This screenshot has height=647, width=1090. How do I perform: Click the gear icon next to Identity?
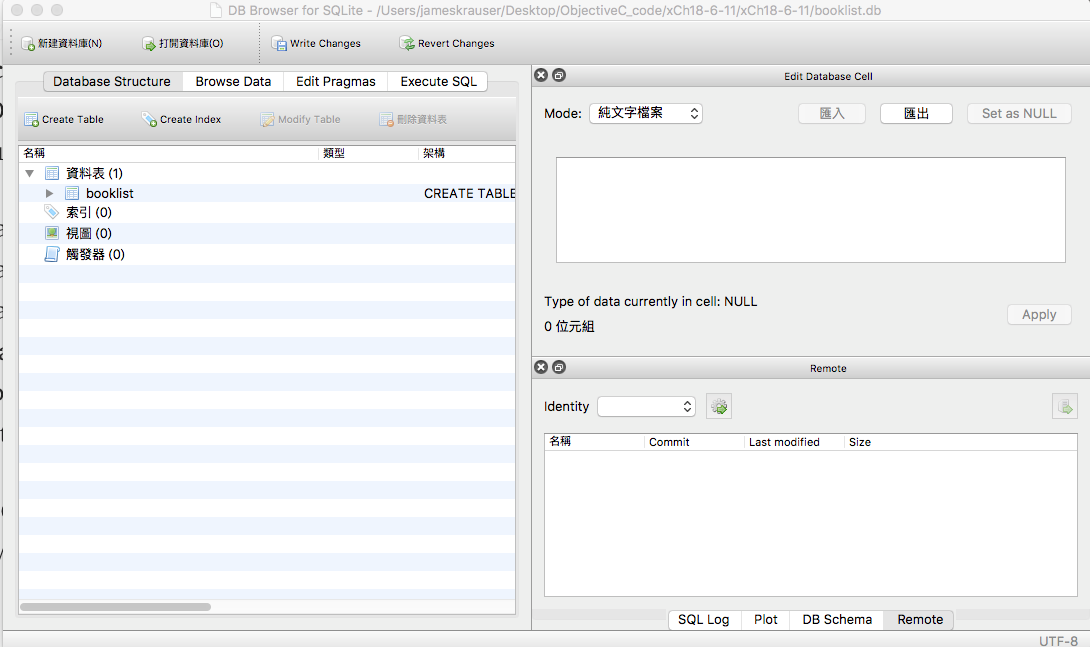[x=718, y=406]
